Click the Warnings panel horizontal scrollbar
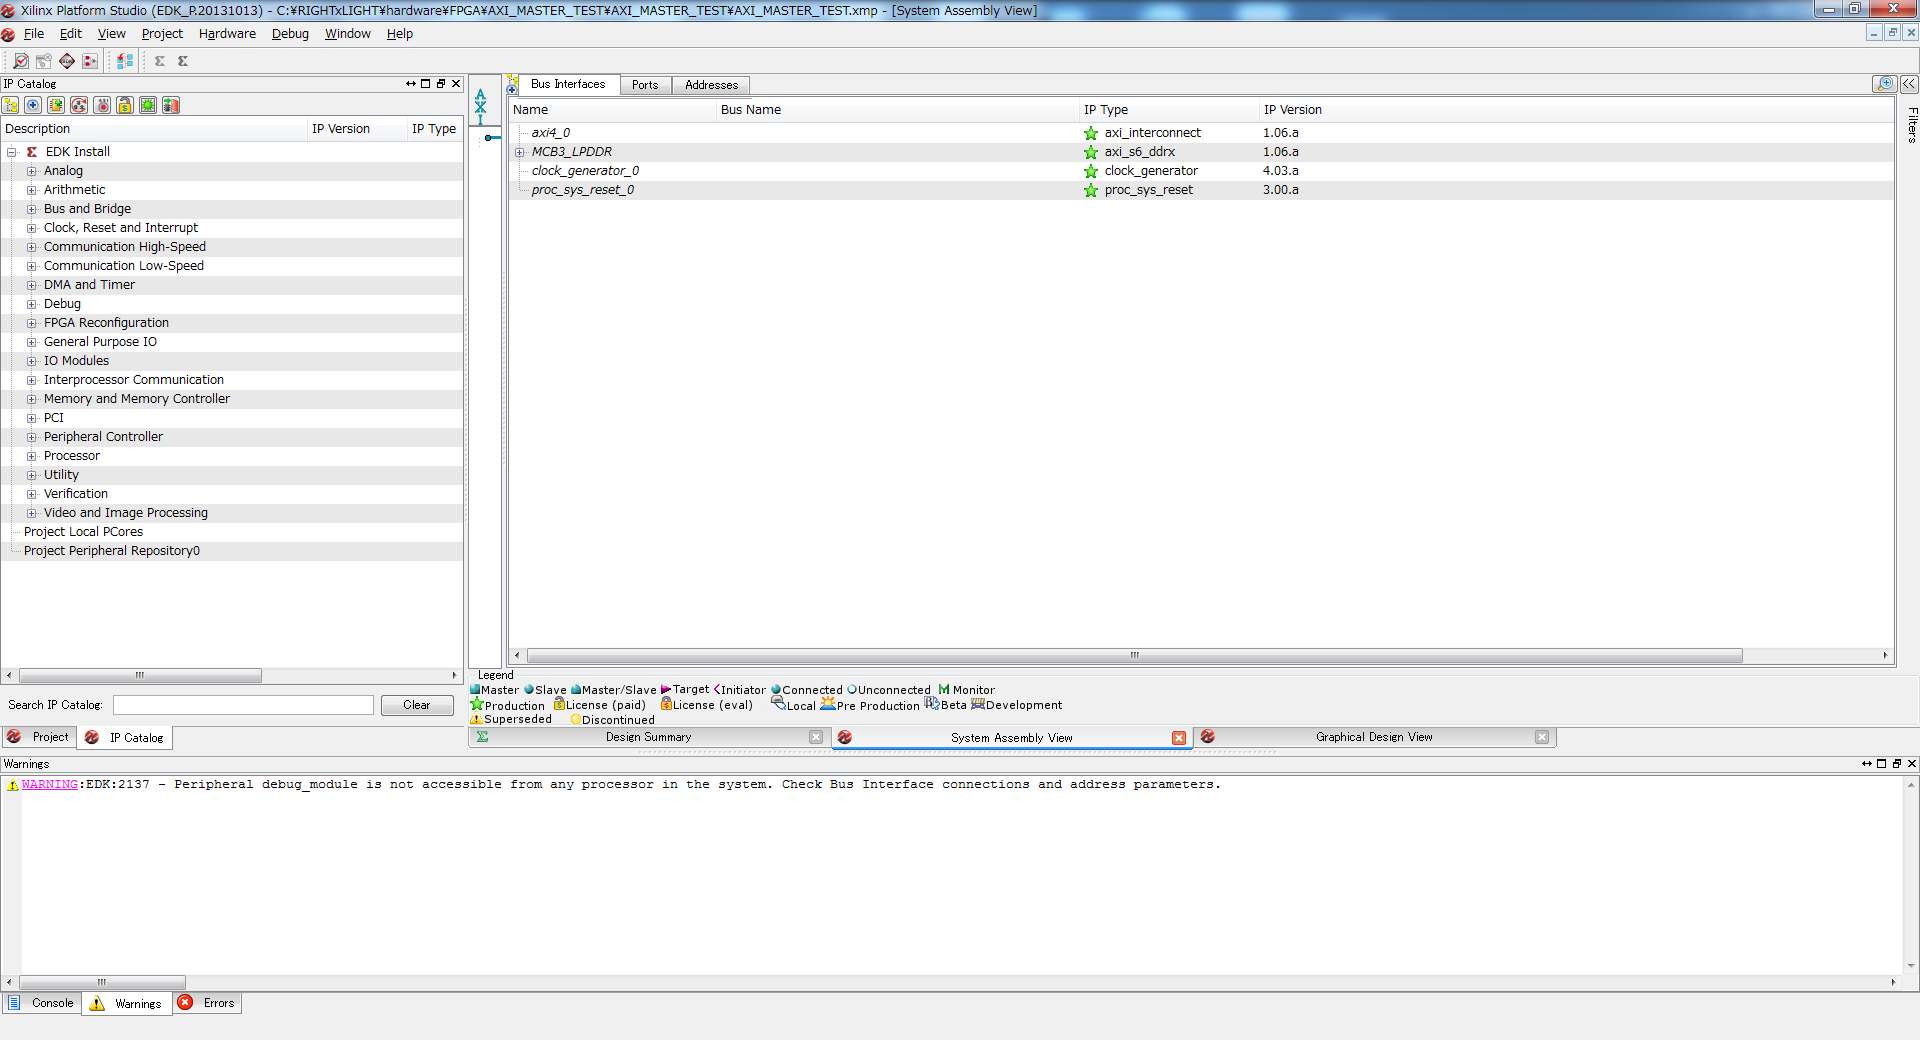This screenshot has height=1040, width=1920. point(102,982)
